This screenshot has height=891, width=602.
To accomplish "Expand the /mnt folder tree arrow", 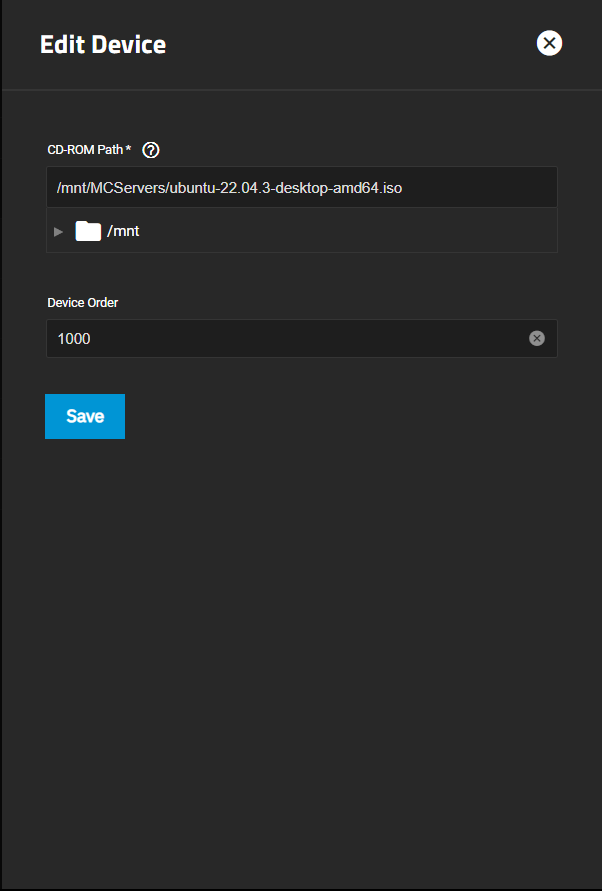I will click(x=59, y=231).
